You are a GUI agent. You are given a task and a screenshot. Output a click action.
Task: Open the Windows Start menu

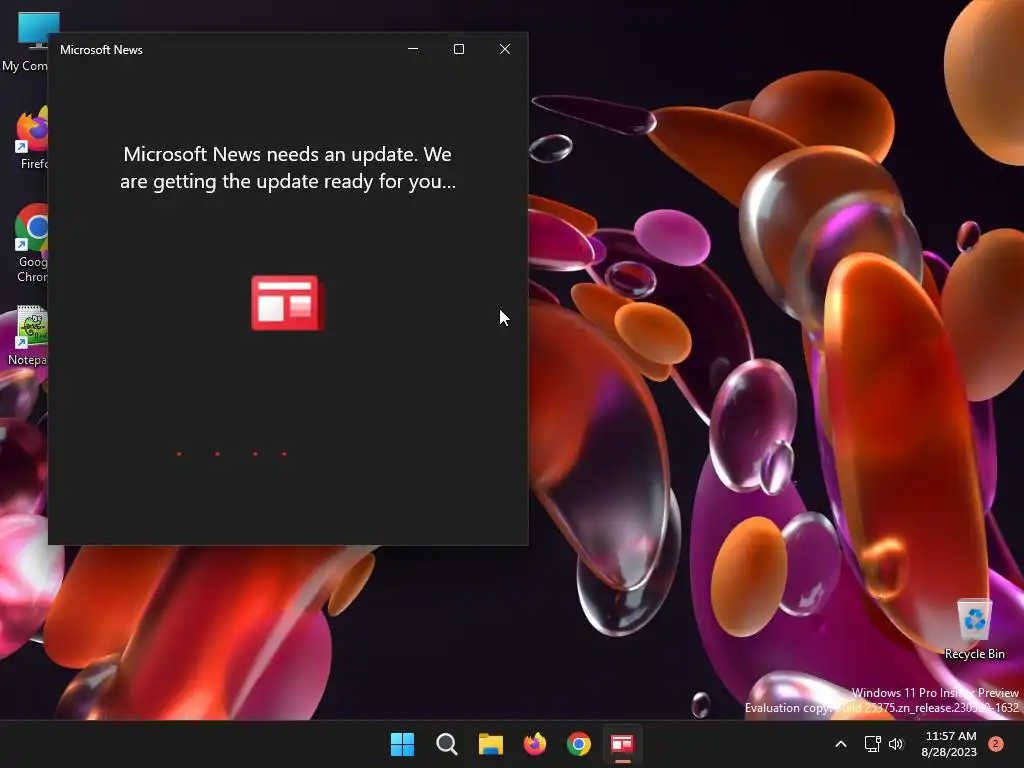(x=402, y=744)
